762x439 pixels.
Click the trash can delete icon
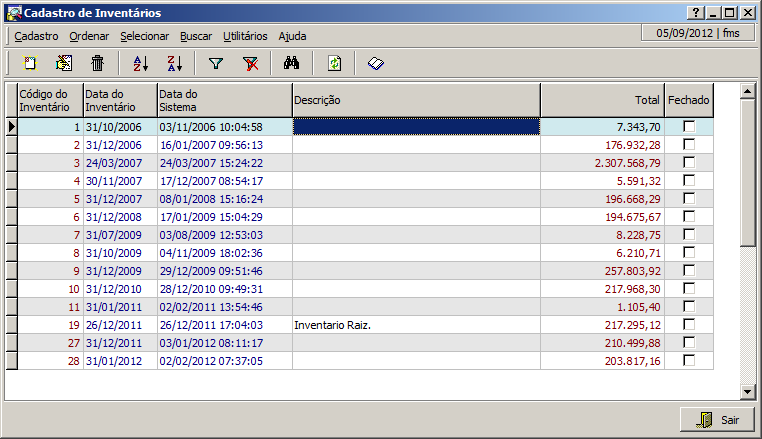[x=97, y=64]
